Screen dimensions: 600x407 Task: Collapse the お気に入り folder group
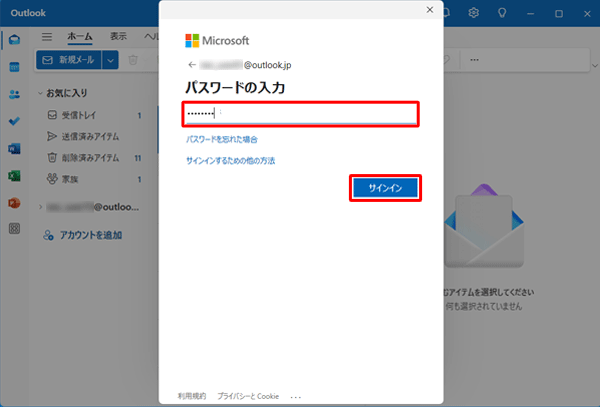[40, 93]
